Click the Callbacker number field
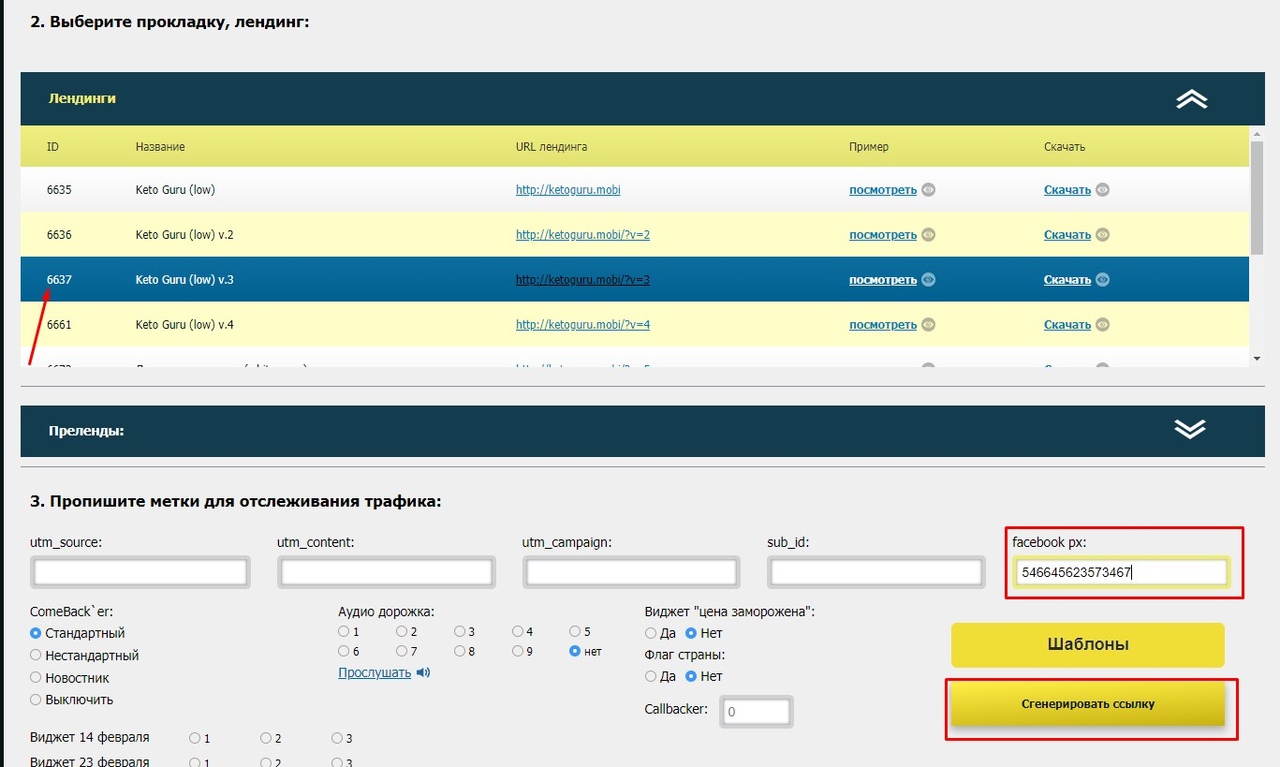The width and height of the screenshot is (1280, 767). pos(756,711)
